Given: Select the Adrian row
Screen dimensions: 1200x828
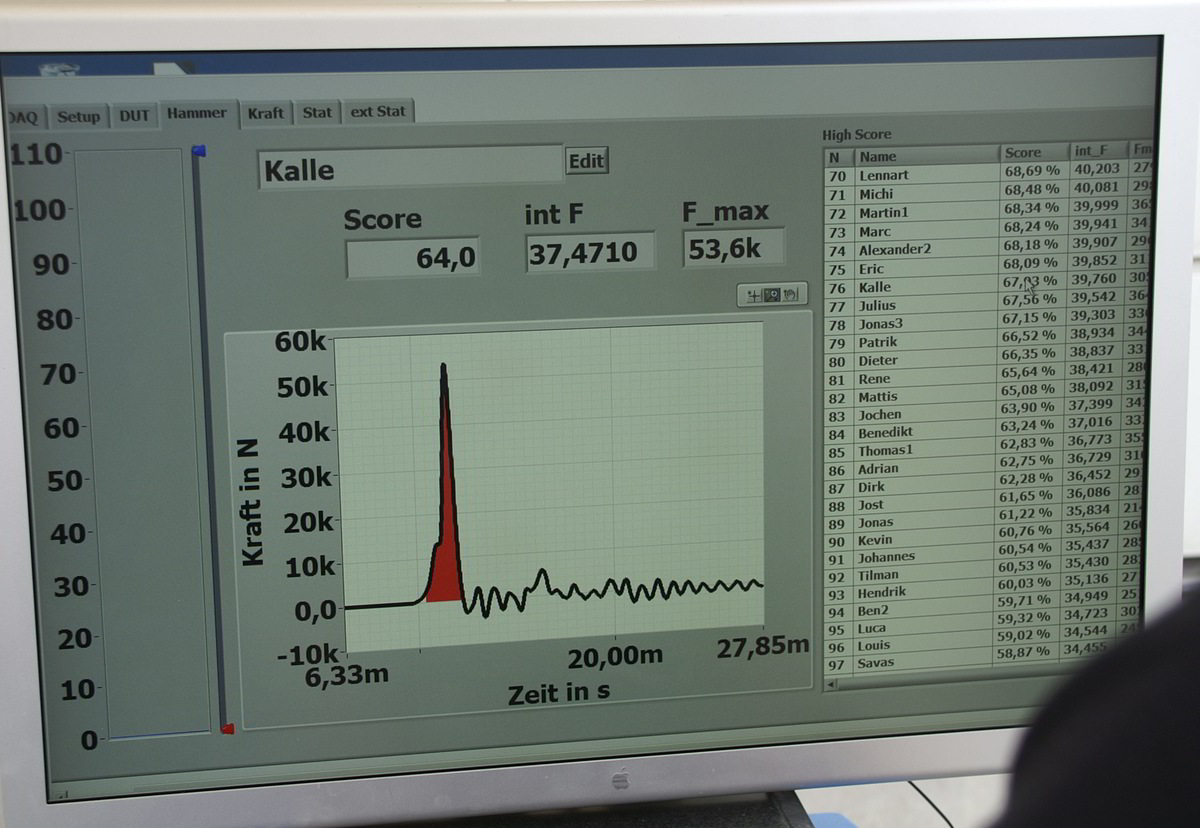Looking at the screenshot, I should 878,469.
